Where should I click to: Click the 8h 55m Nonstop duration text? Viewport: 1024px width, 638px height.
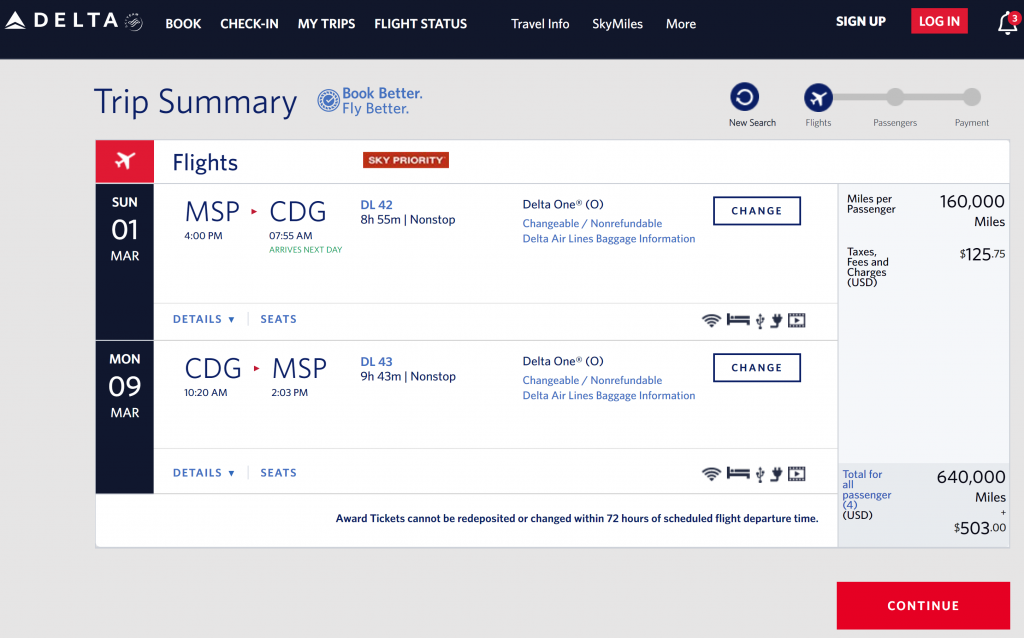(x=408, y=220)
